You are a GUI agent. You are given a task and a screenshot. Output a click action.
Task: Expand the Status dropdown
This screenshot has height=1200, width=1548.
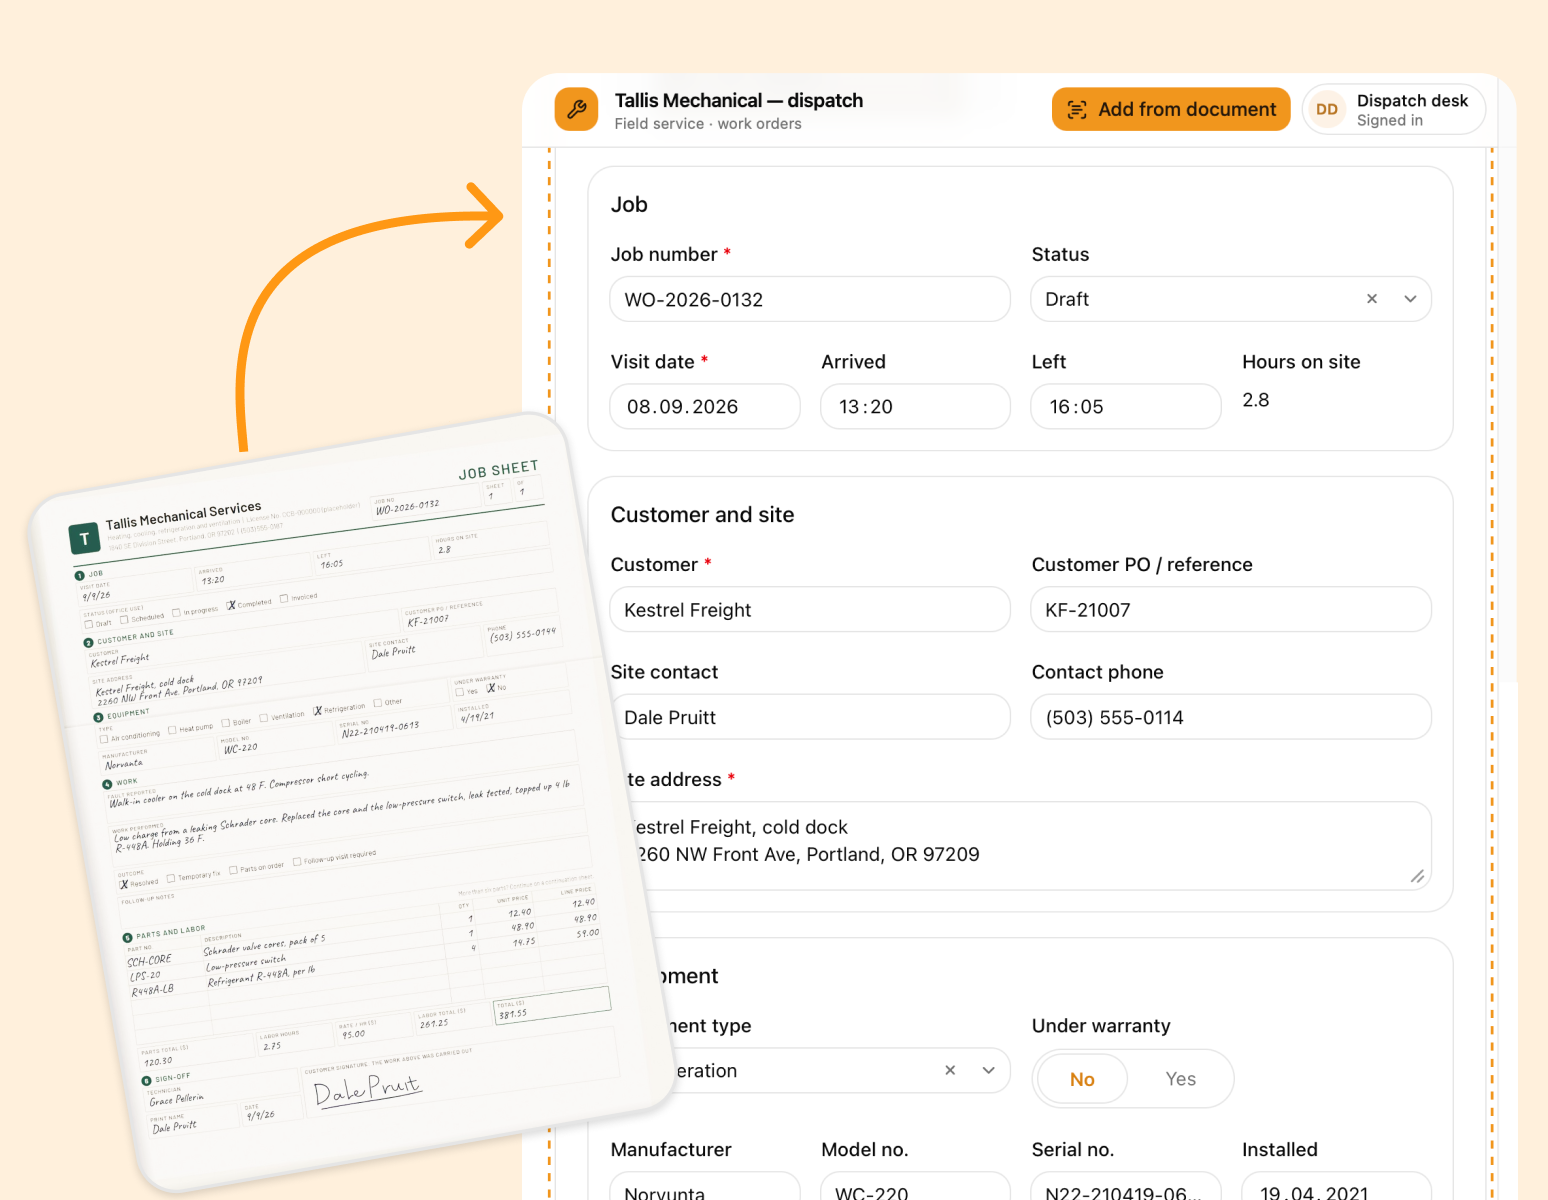pyautogui.click(x=1410, y=299)
